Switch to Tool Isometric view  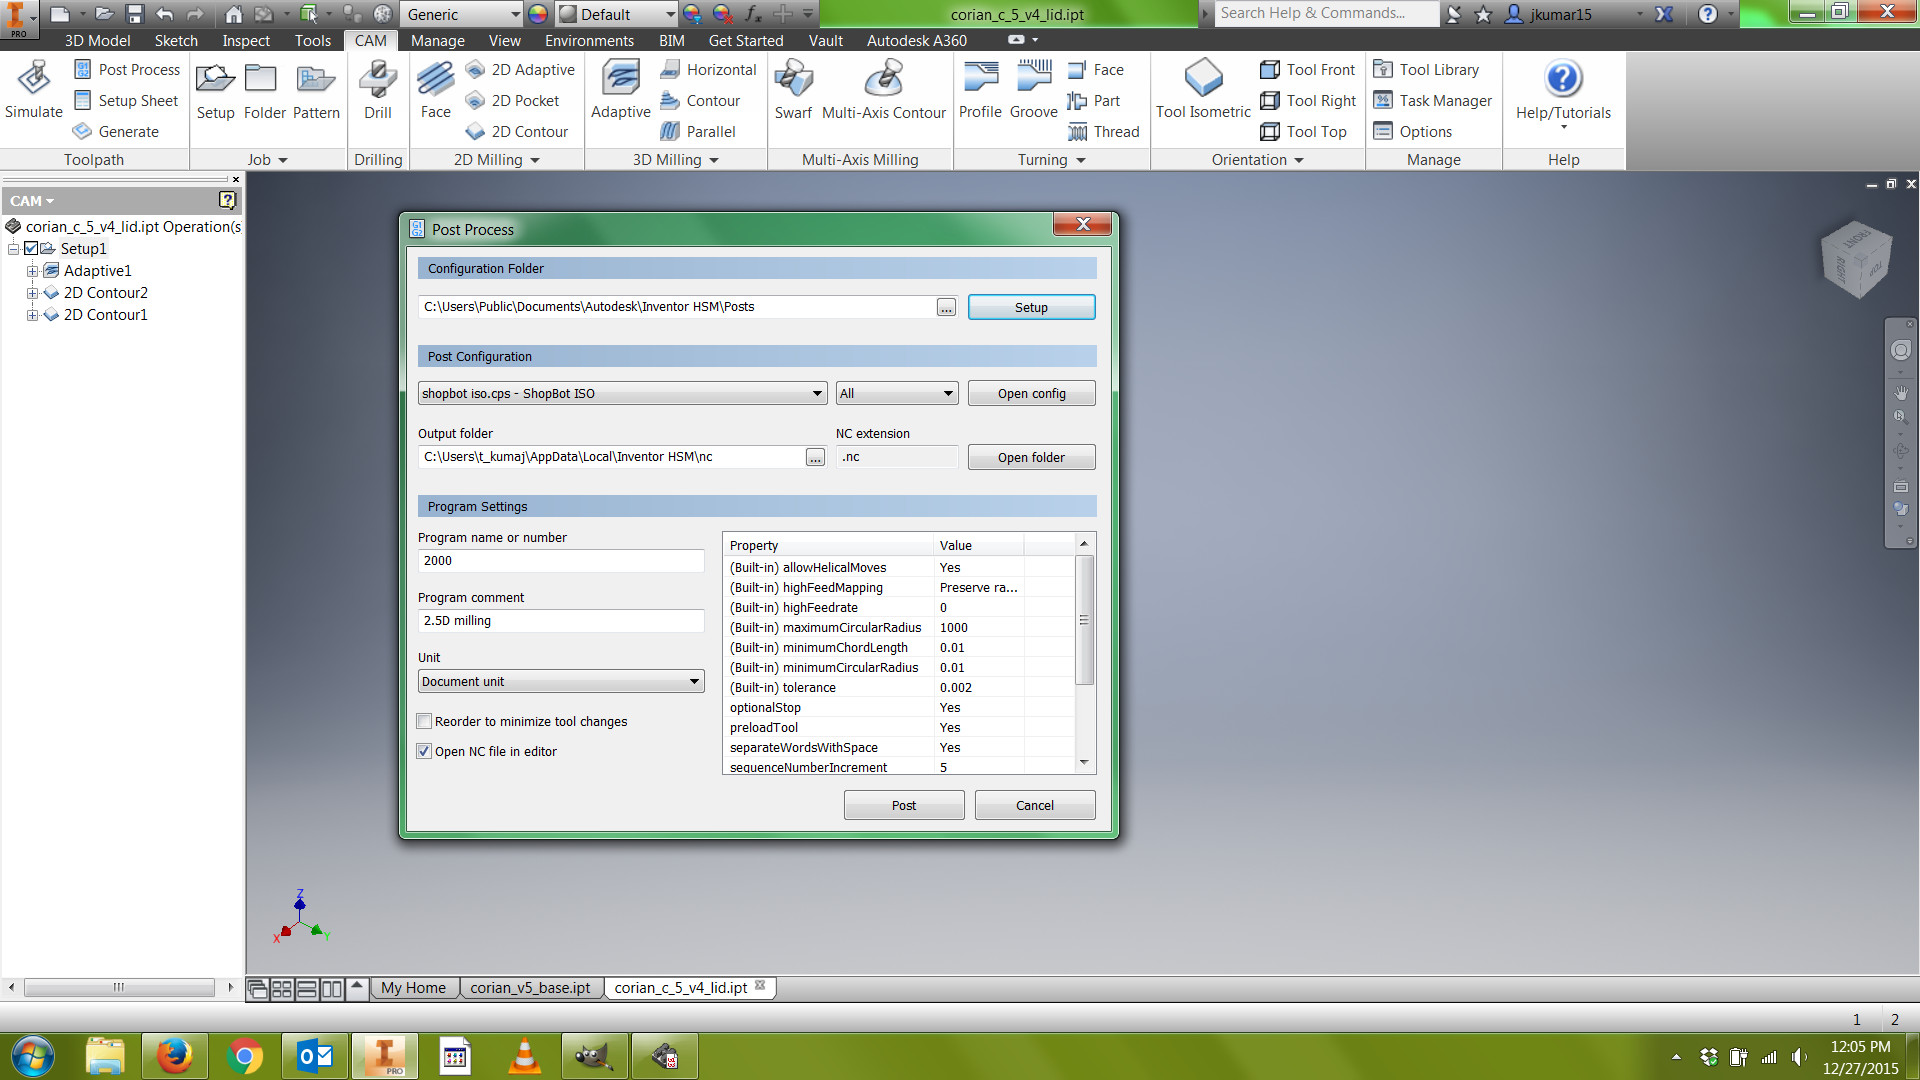coord(1203,90)
